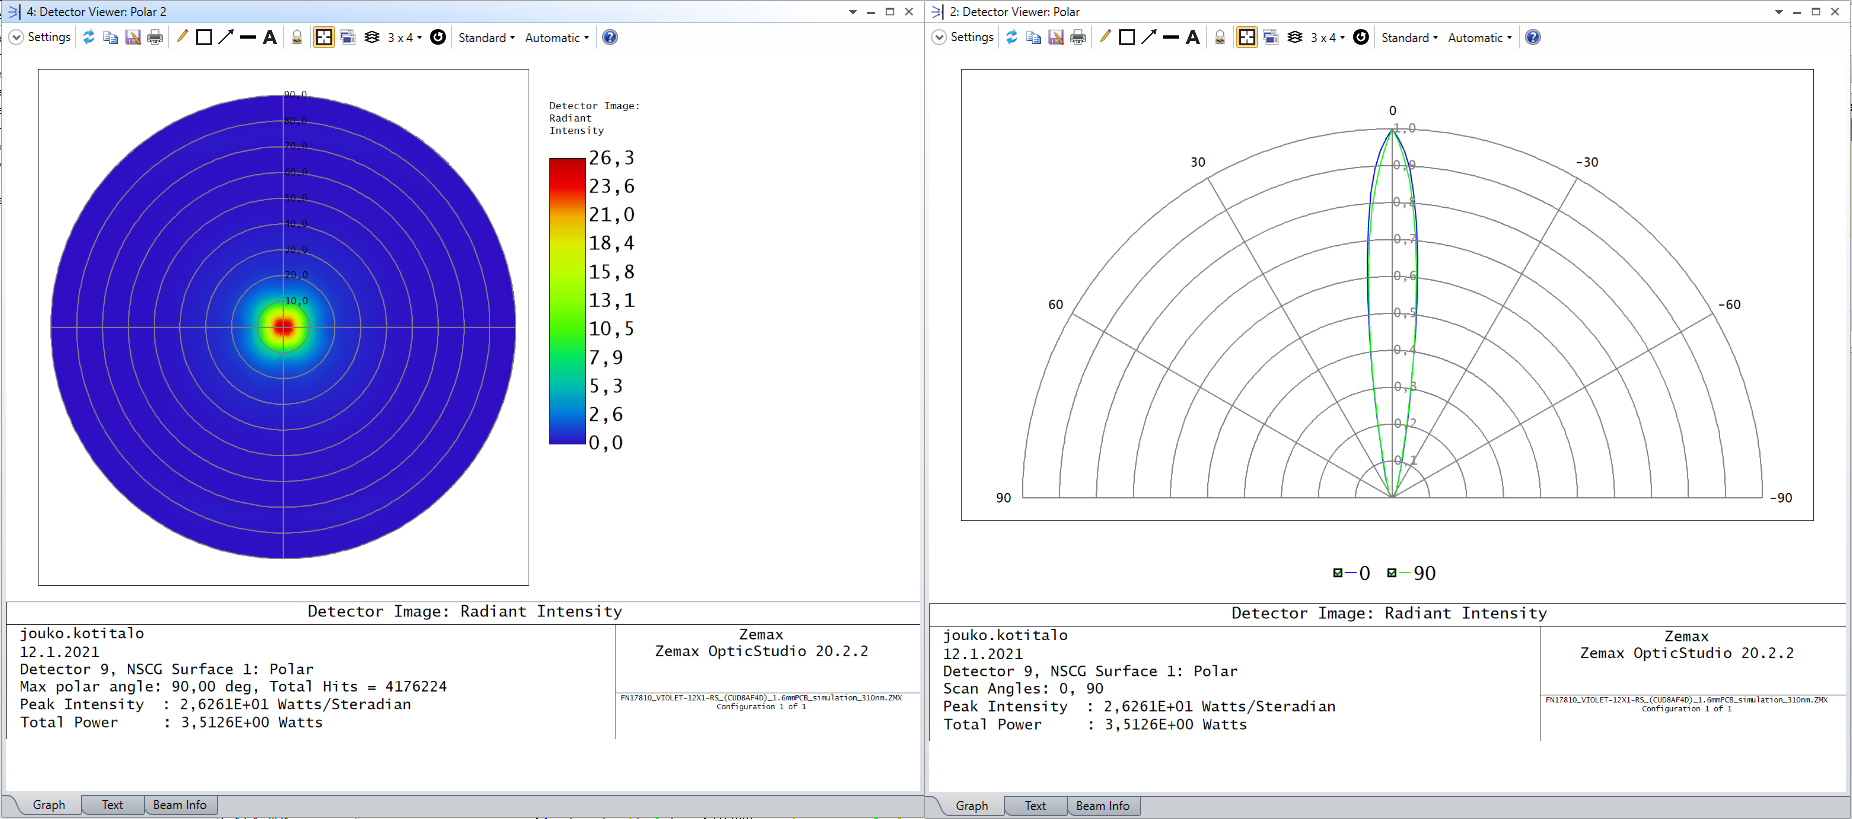Click the 'Detector Image: Radiant Intensity' title in the Polar 2 window
Viewport: 1852px width, 819px height.
(465, 611)
